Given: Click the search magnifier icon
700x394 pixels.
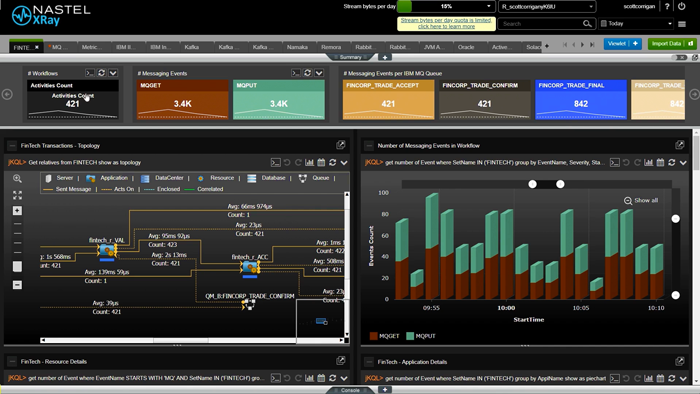Looking at the screenshot, I should (x=587, y=24).
